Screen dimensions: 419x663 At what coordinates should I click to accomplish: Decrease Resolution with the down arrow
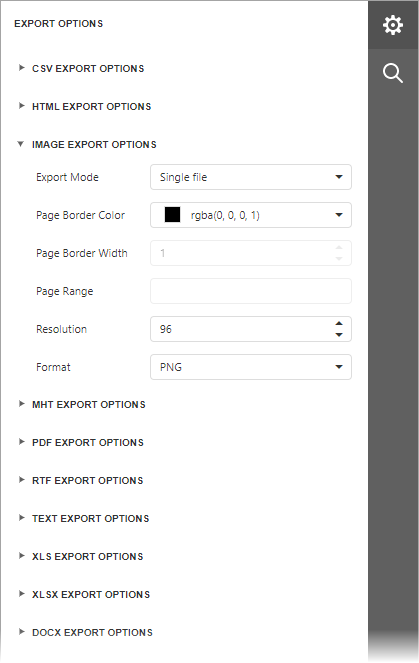pos(339,334)
